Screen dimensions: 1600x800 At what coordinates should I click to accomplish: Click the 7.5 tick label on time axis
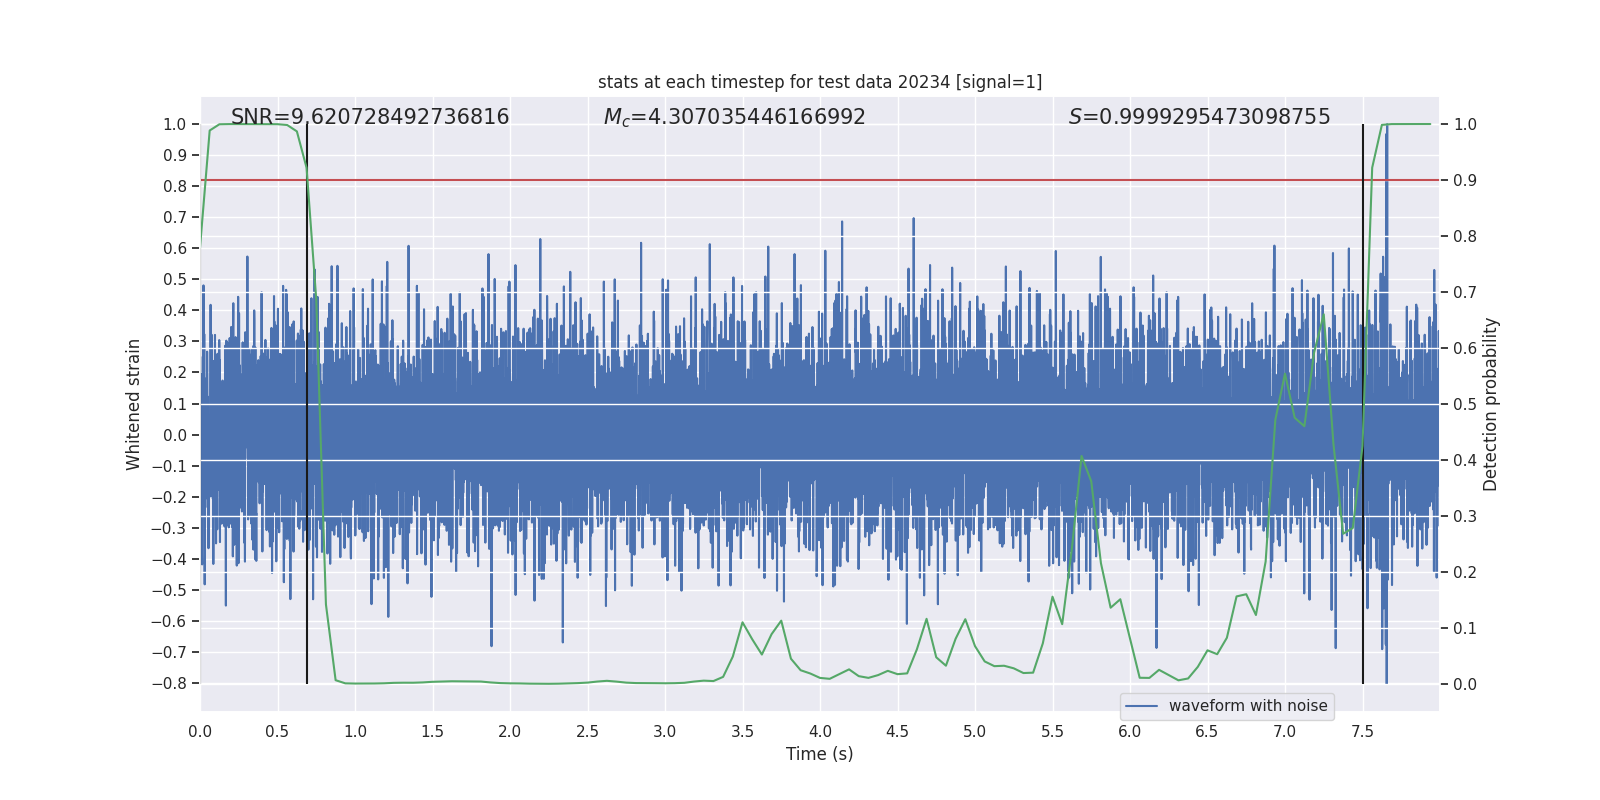[x=1362, y=732]
